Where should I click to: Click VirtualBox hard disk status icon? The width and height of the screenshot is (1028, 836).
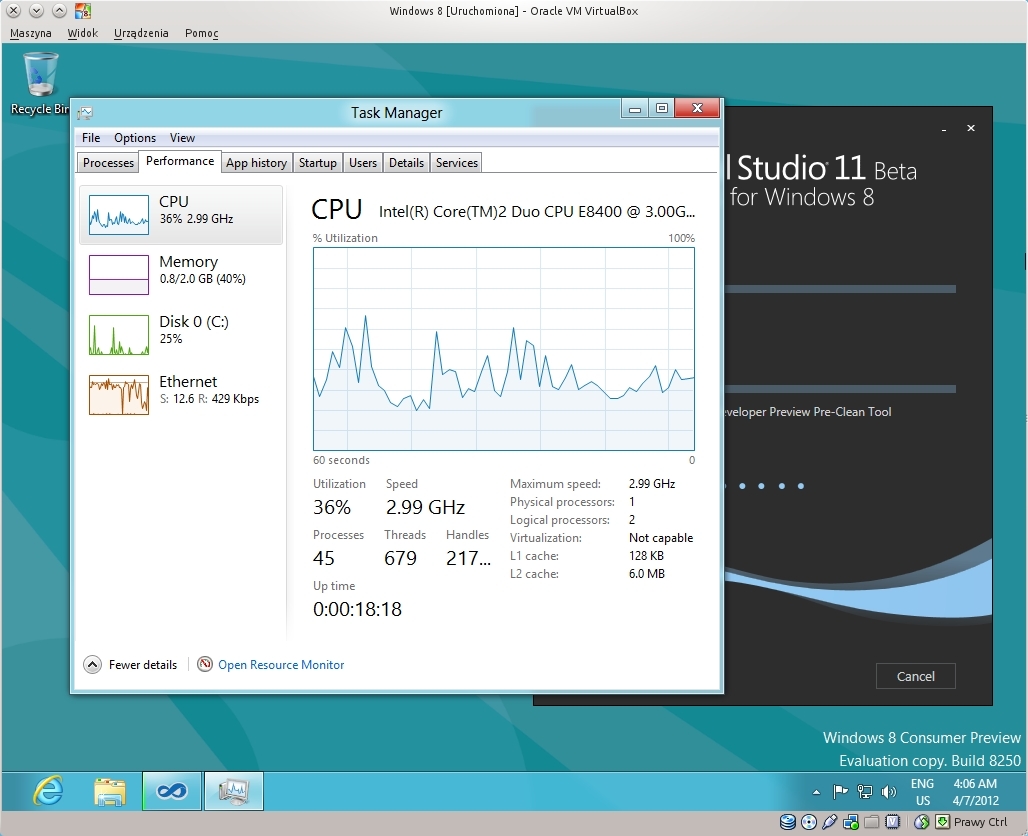[788, 822]
